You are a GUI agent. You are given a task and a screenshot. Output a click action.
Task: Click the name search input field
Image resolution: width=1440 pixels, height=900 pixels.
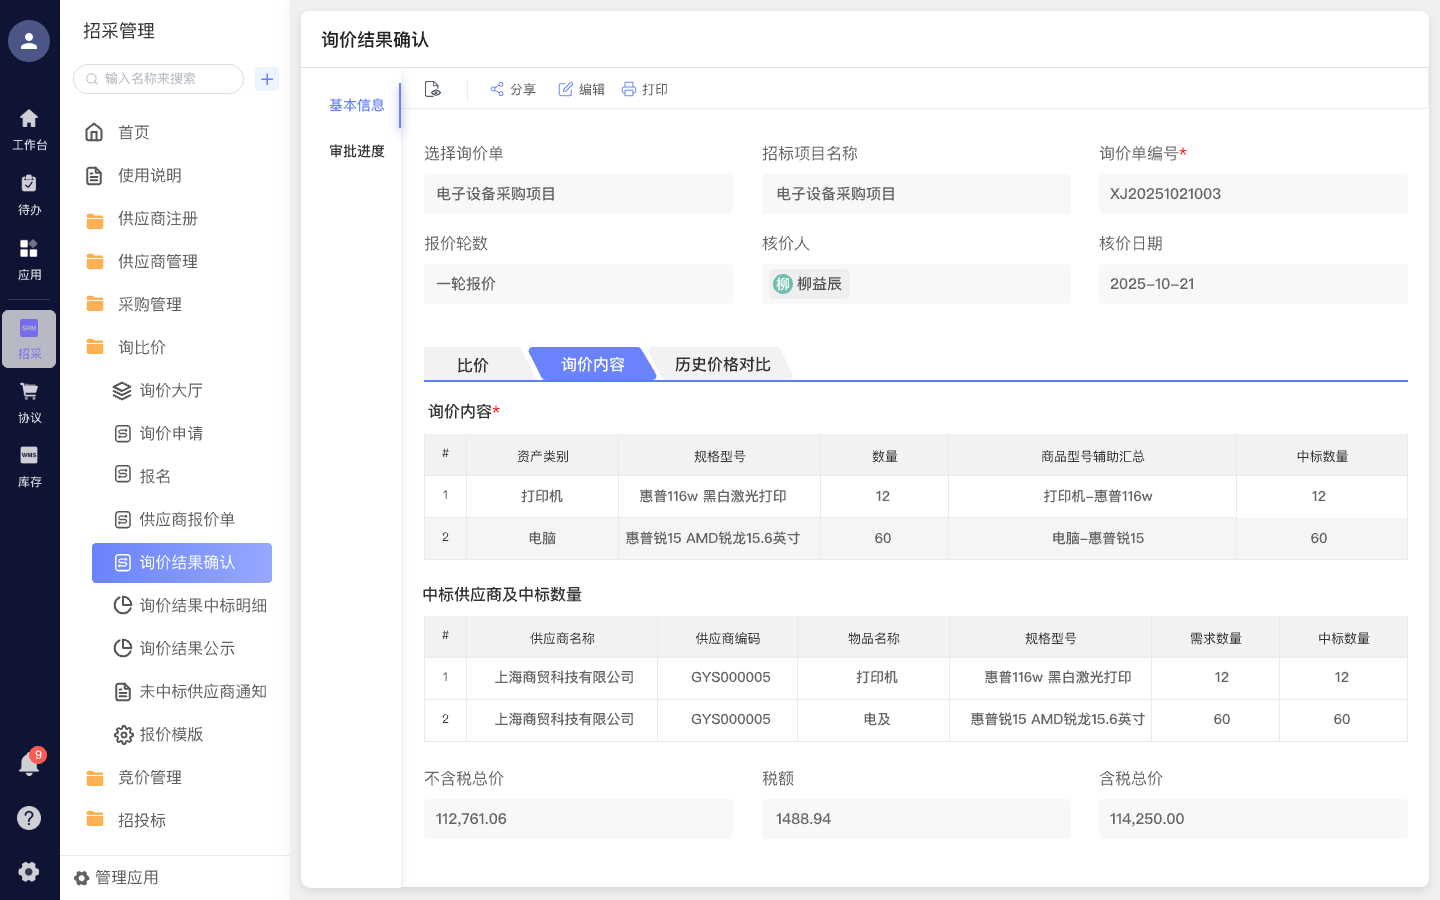(x=157, y=78)
